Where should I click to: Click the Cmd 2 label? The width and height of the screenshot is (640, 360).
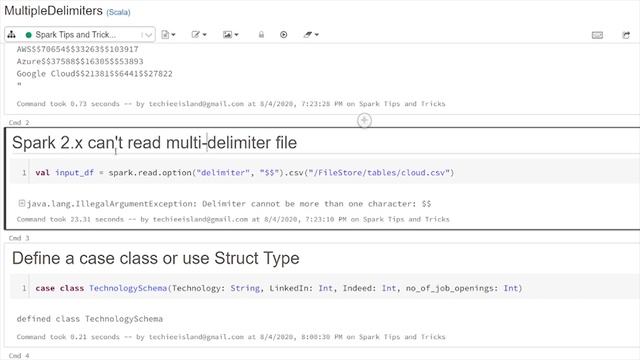coord(19,122)
